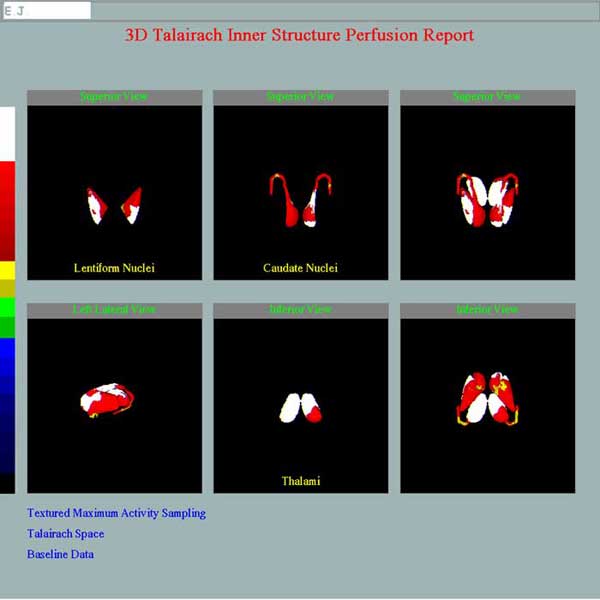Image resolution: width=600 pixels, height=600 pixels.
Task: Click the Superior View header above Lentiform Nuclei
Action: (114, 97)
